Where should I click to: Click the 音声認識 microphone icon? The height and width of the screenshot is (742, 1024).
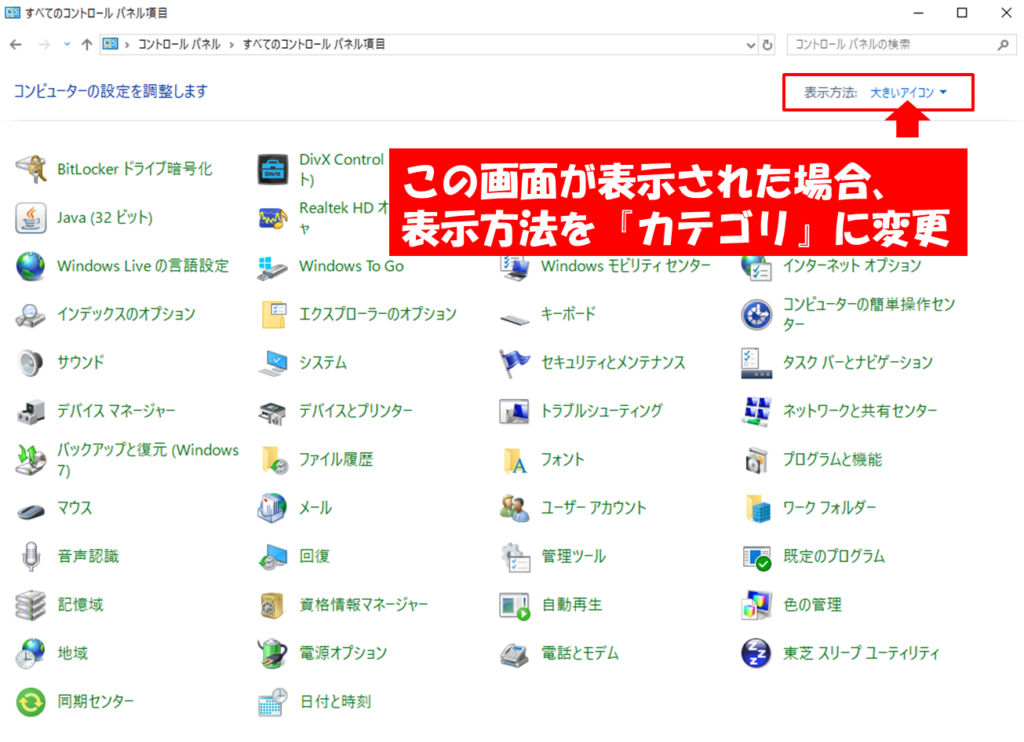pyautogui.click(x=31, y=556)
